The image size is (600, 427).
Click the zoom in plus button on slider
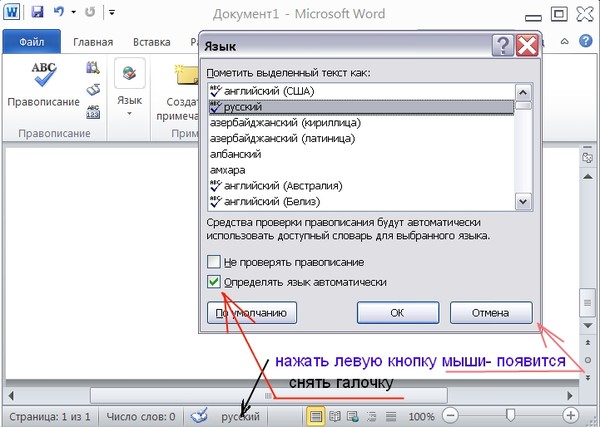[571, 415]
